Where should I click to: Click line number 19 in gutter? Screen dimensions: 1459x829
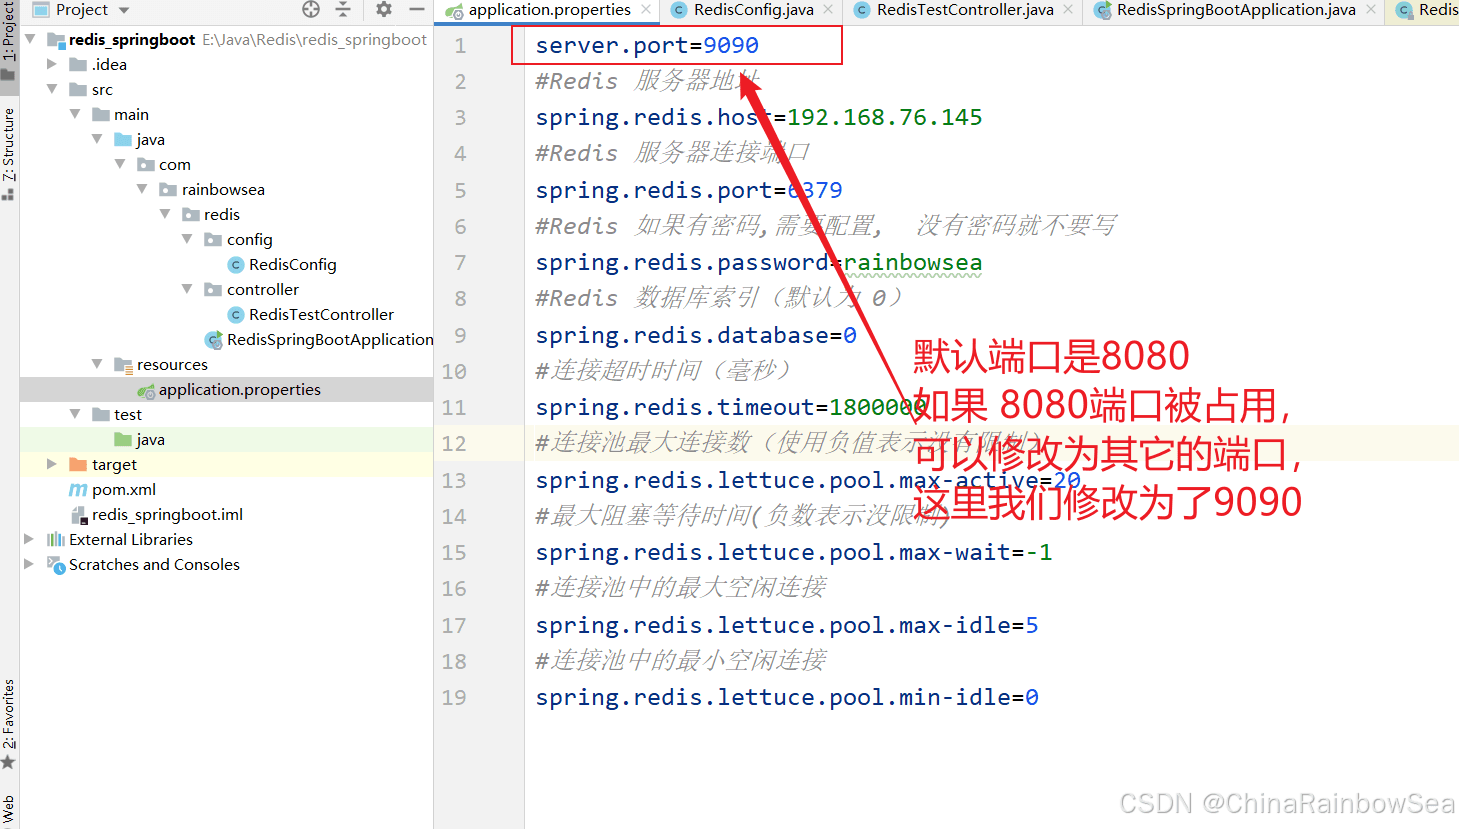point(454,697)
